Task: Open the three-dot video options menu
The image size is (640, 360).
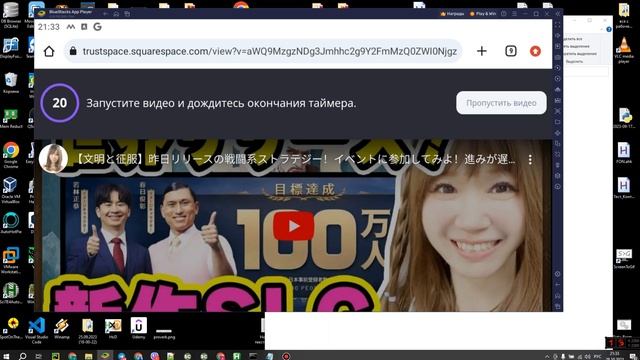Action: click(x=530, y=160)
